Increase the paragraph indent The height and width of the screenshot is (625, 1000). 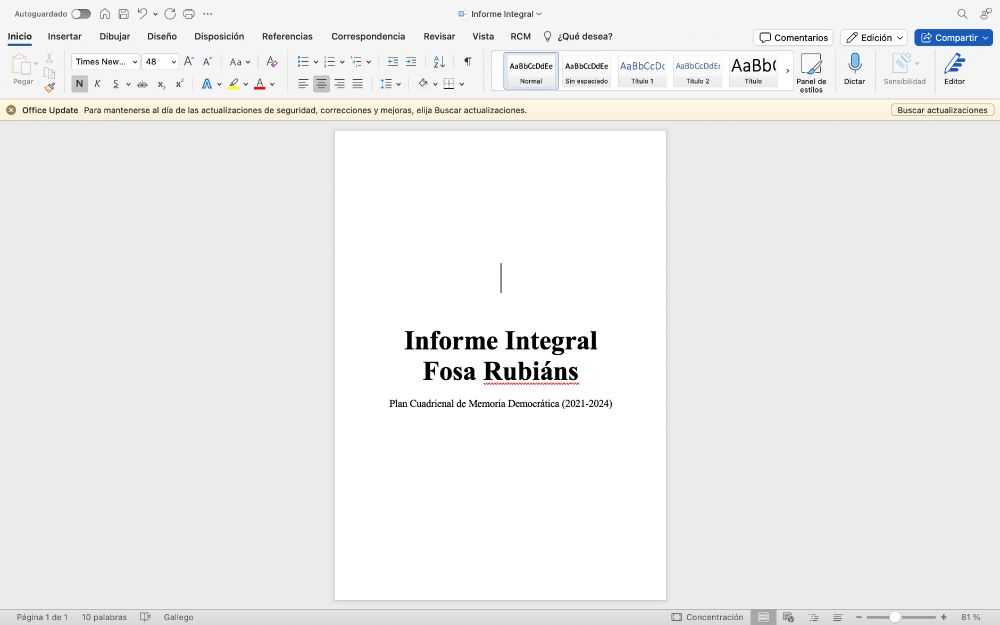coord(411,61)
